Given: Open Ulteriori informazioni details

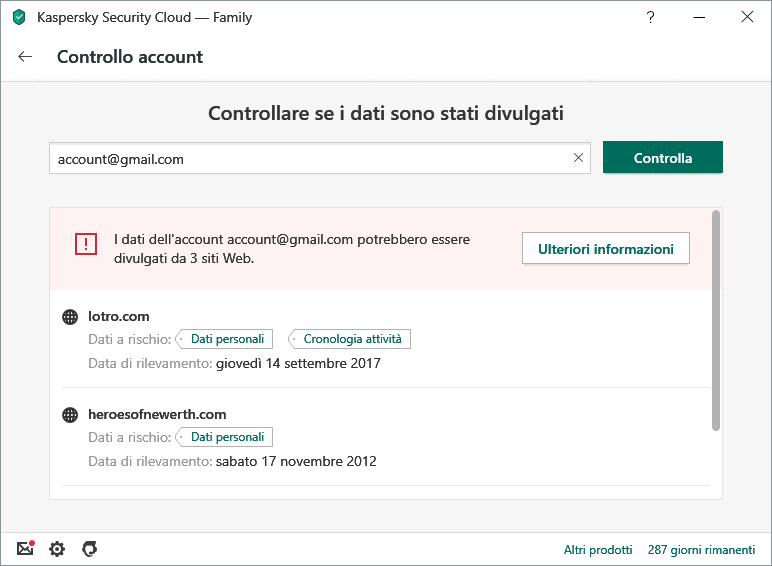Looking at the screenshot, I should pos(605,249).
